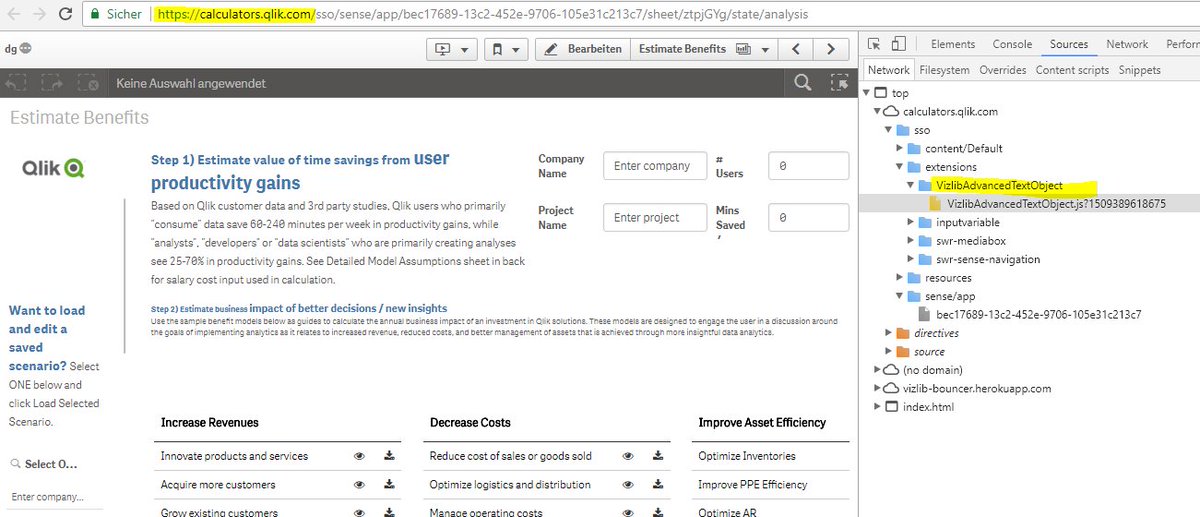Open bec17689 app file in tree
The image size is (1200, 517).
1038,314
